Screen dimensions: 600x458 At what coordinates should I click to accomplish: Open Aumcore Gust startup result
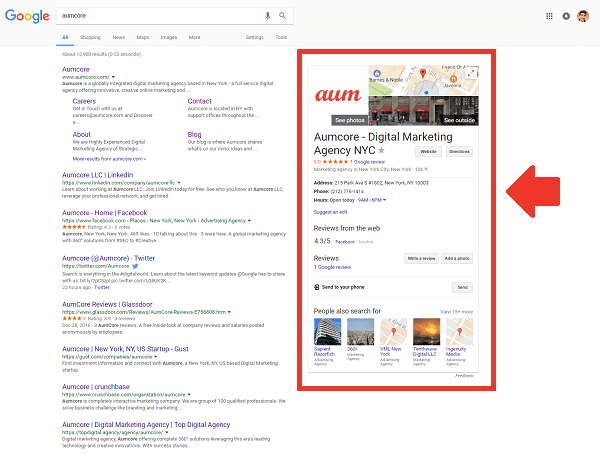tap(125, 349)
